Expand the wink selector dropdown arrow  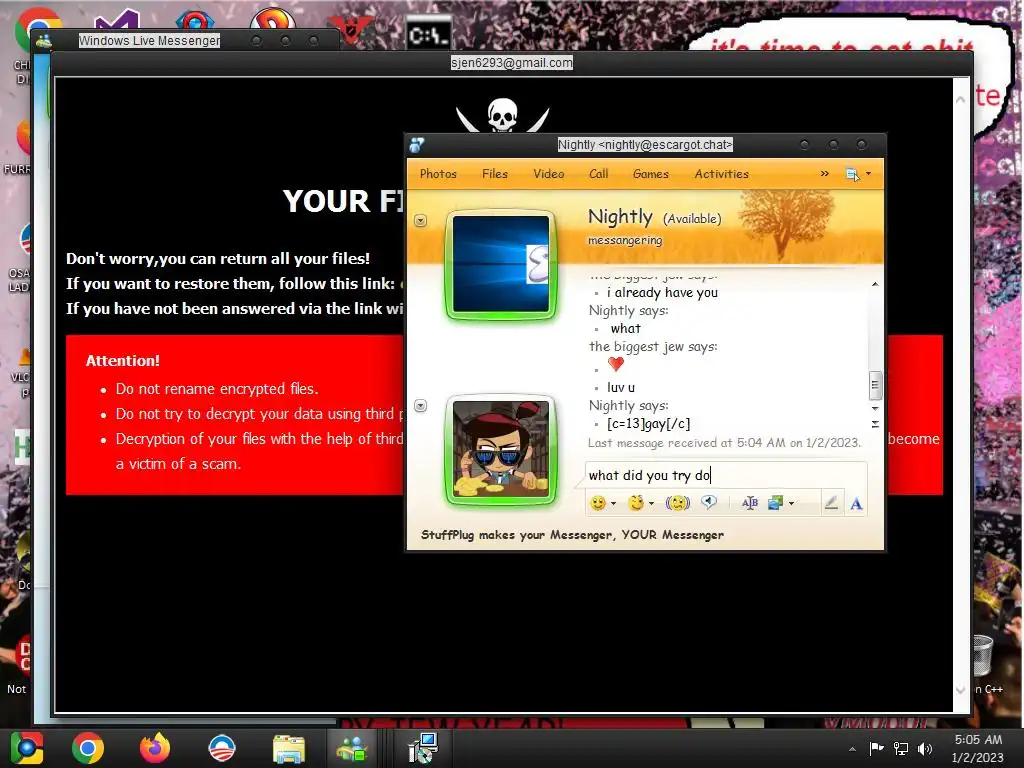(x=651, y=504)
